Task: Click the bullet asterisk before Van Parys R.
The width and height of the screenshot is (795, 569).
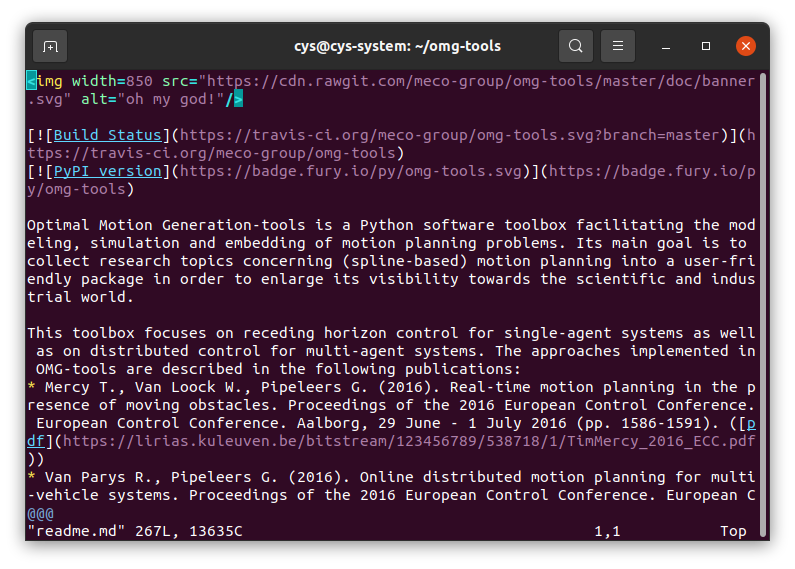Action: click(x=32, y=477)
